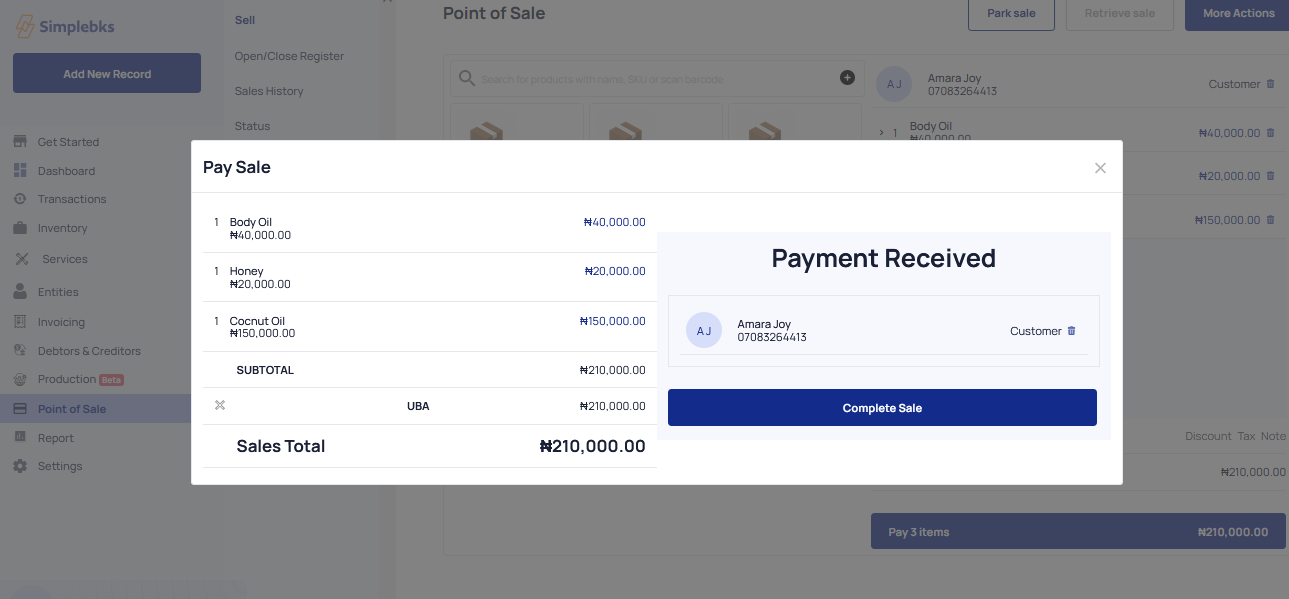1289x599 pixels.
Task: Open Settings gear in the sidebar
Action: [x=20, y=466]
